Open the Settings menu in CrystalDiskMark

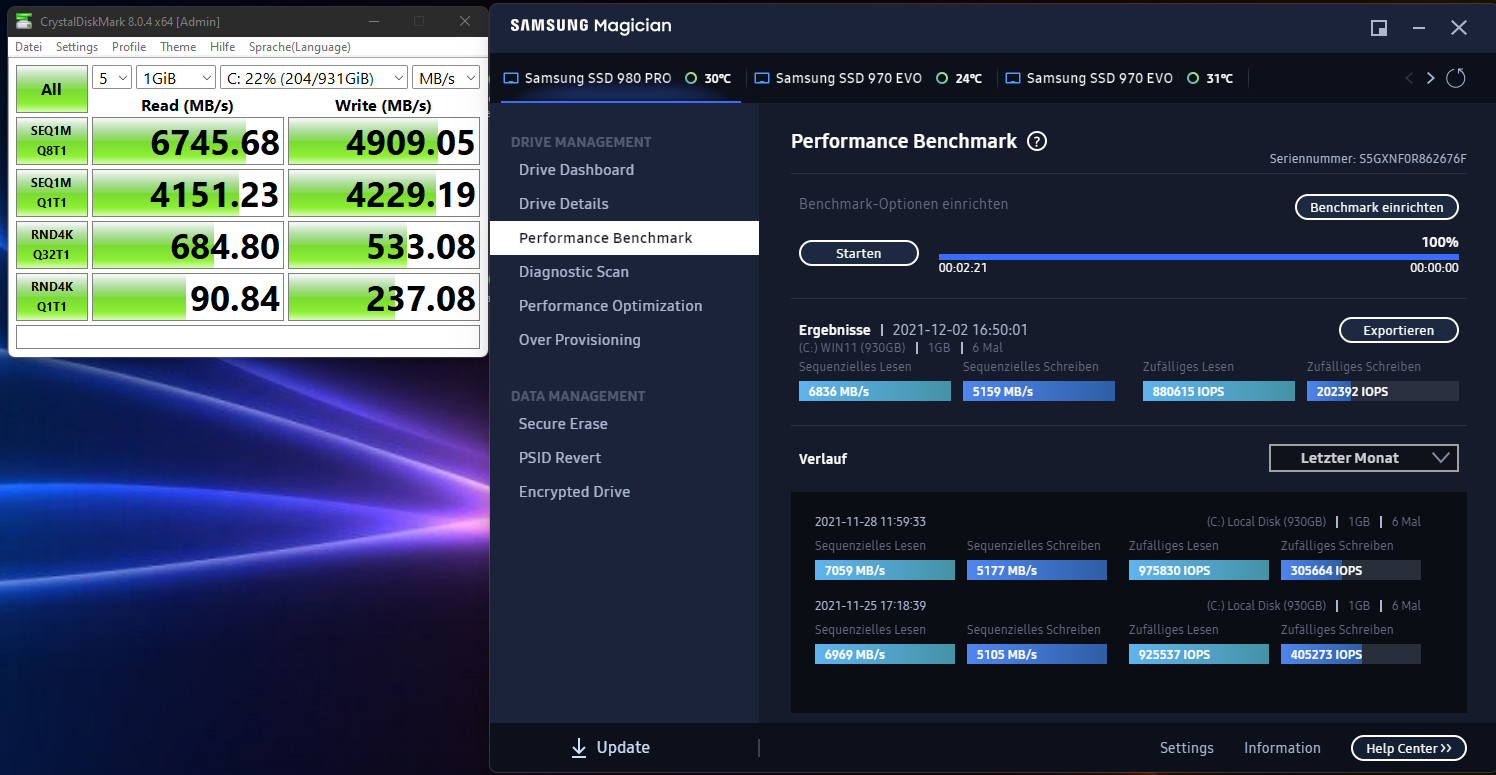(x=77, y=47)
